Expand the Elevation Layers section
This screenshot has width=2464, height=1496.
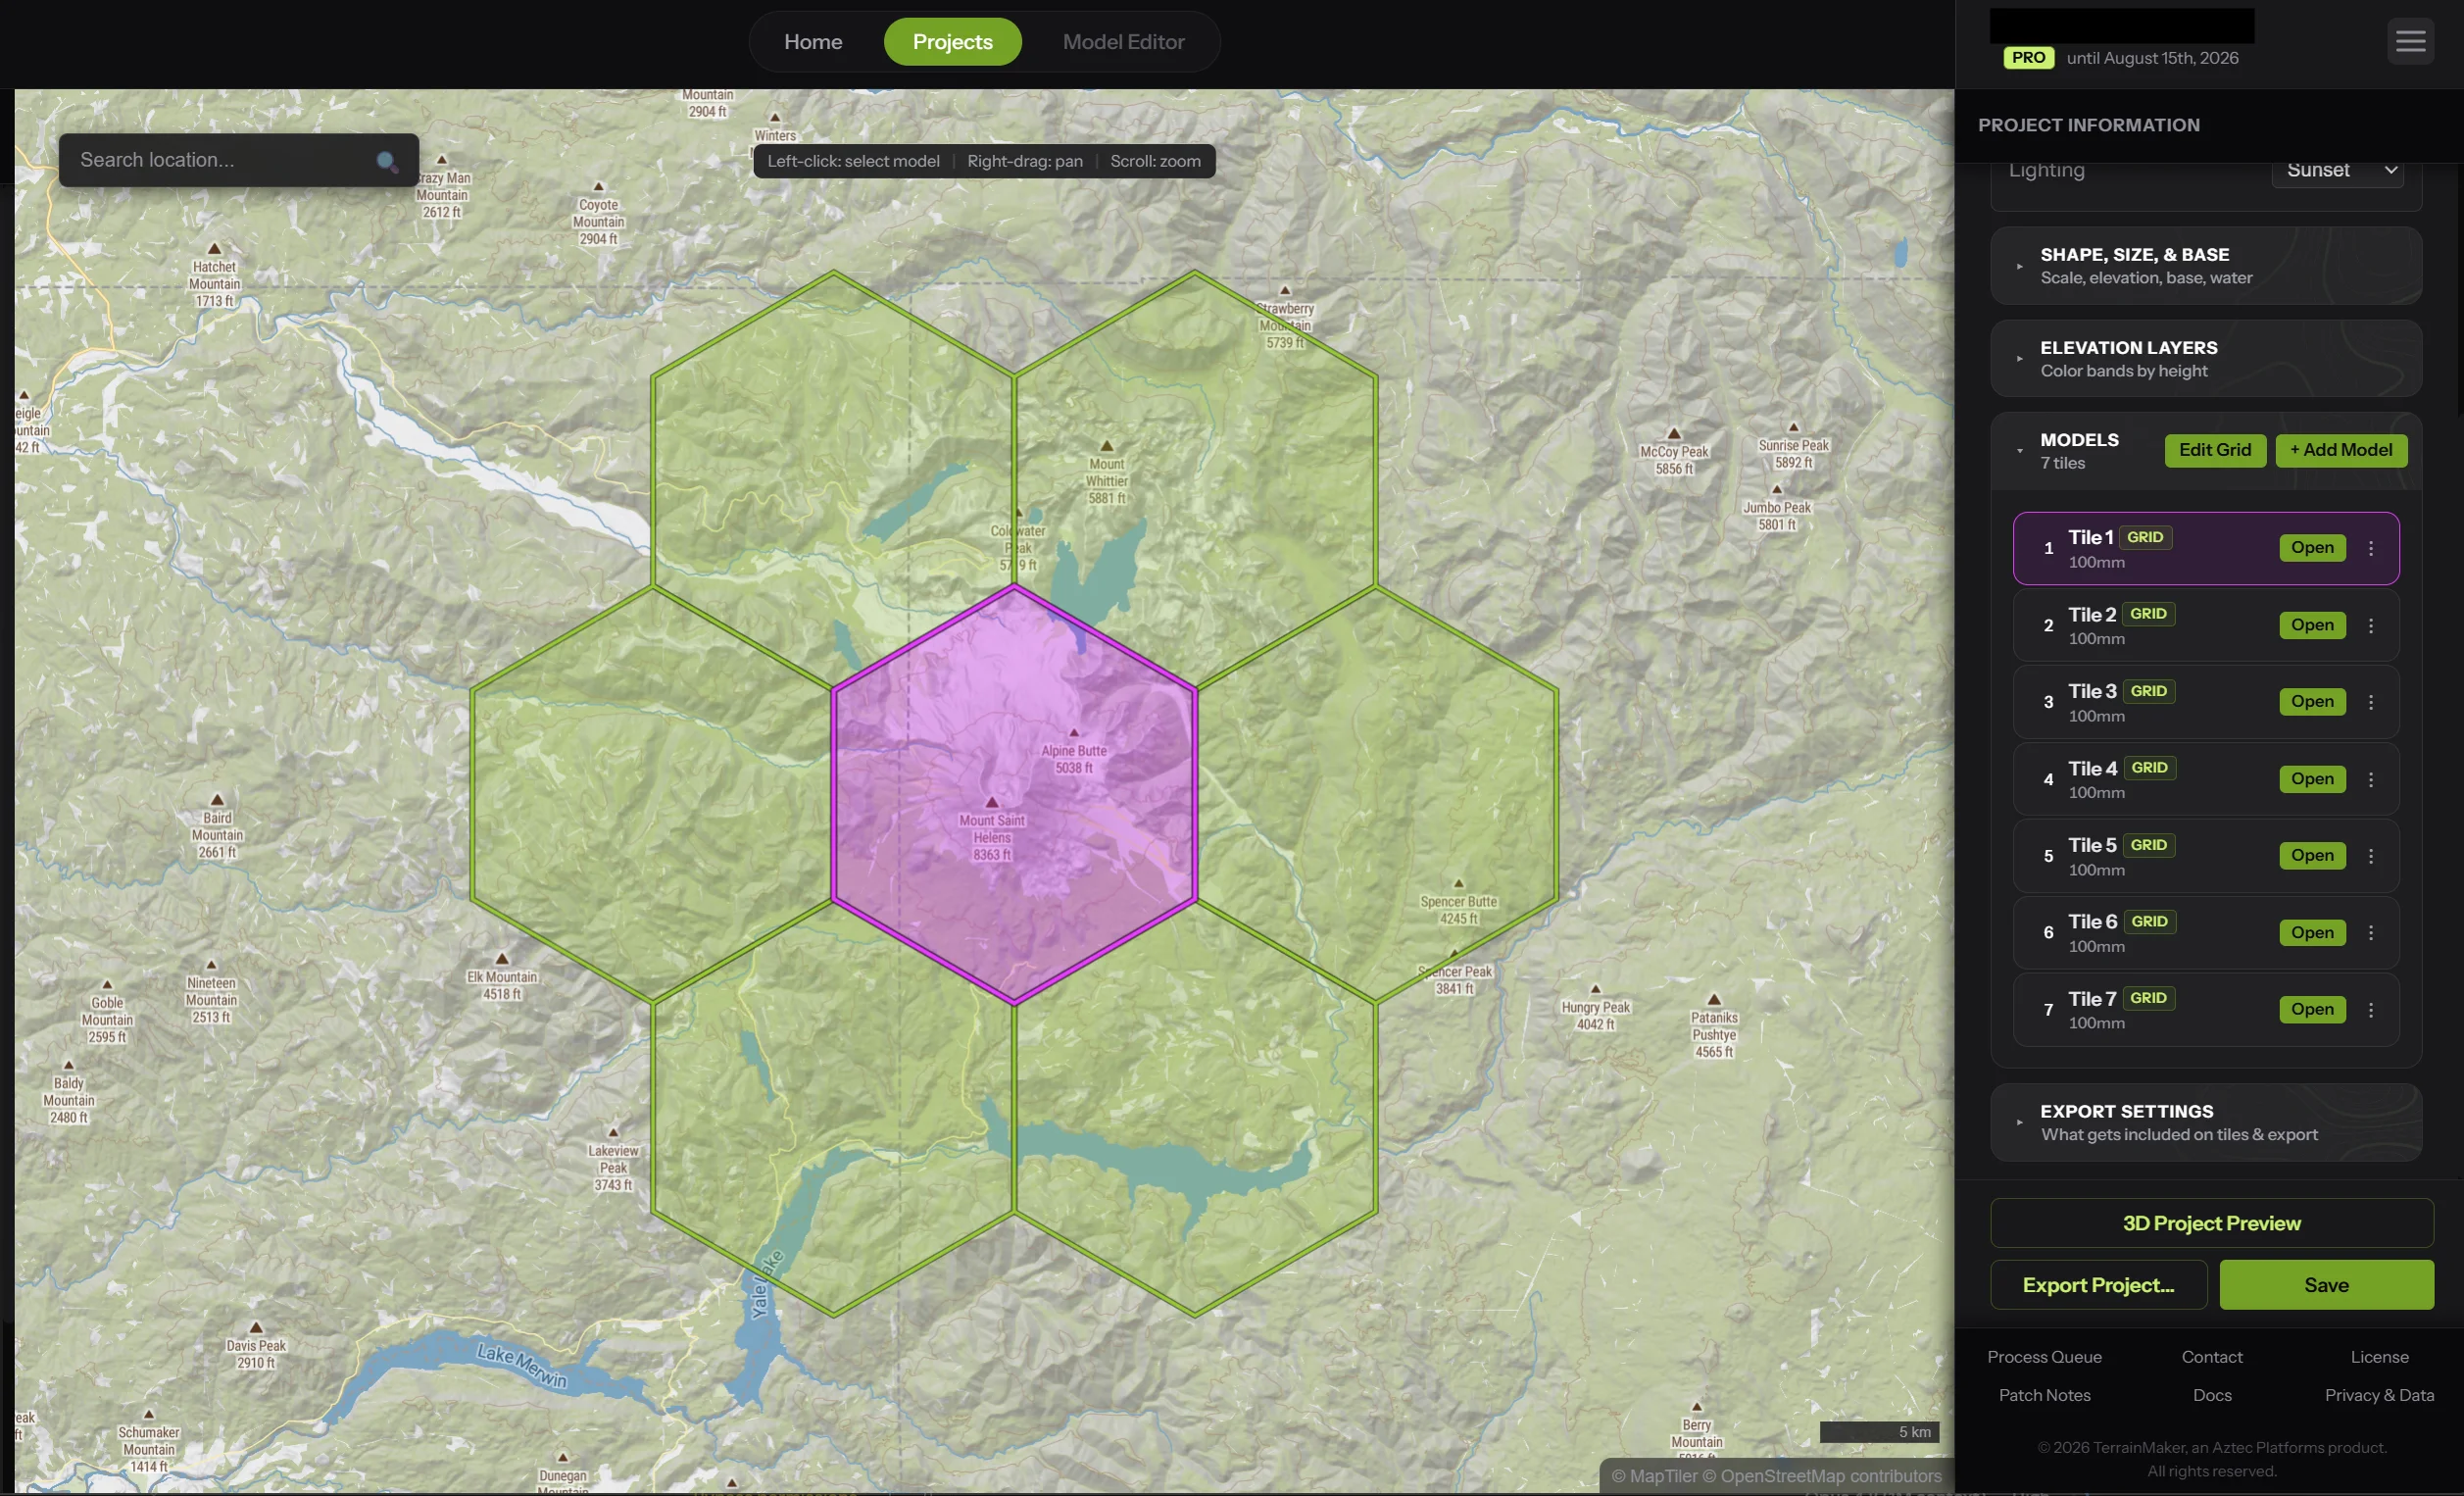[x=2205, y=359]
